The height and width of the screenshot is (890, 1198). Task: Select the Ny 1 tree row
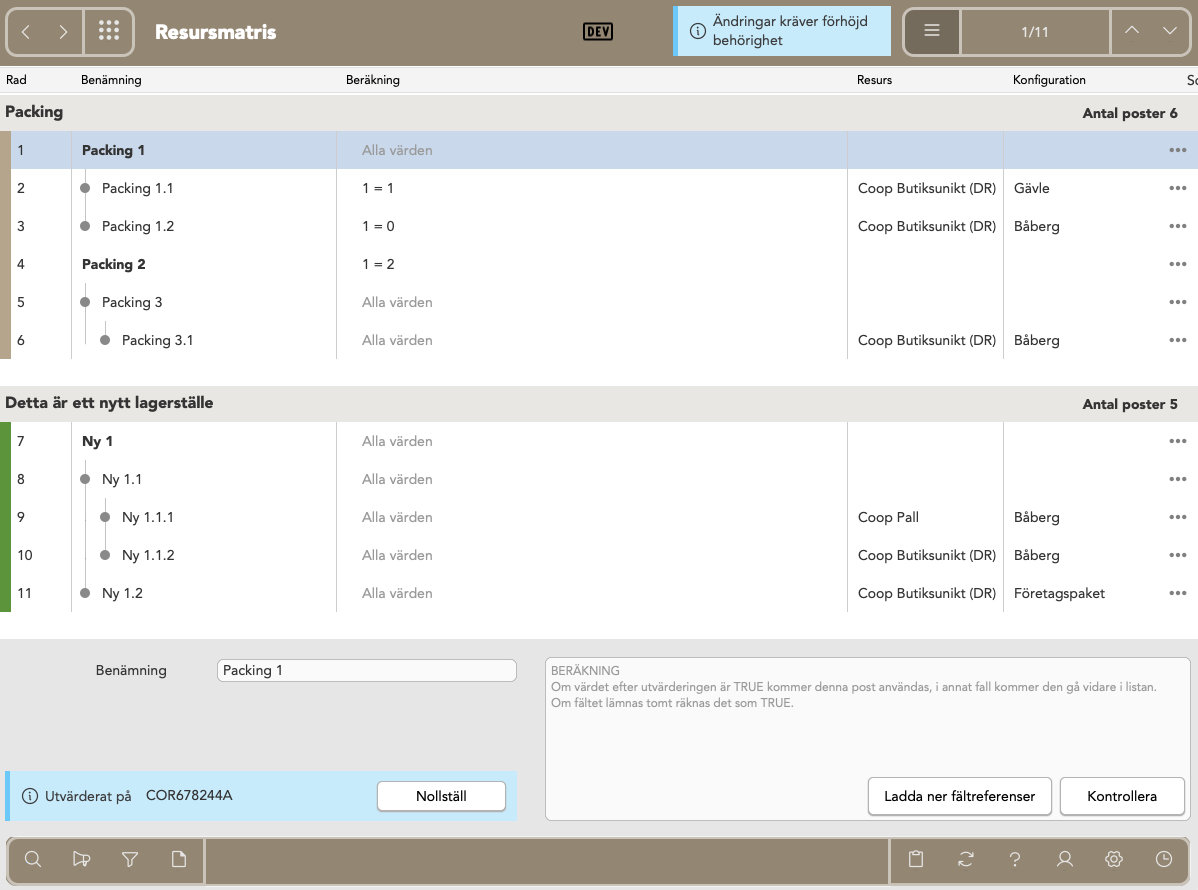[599, 442]
